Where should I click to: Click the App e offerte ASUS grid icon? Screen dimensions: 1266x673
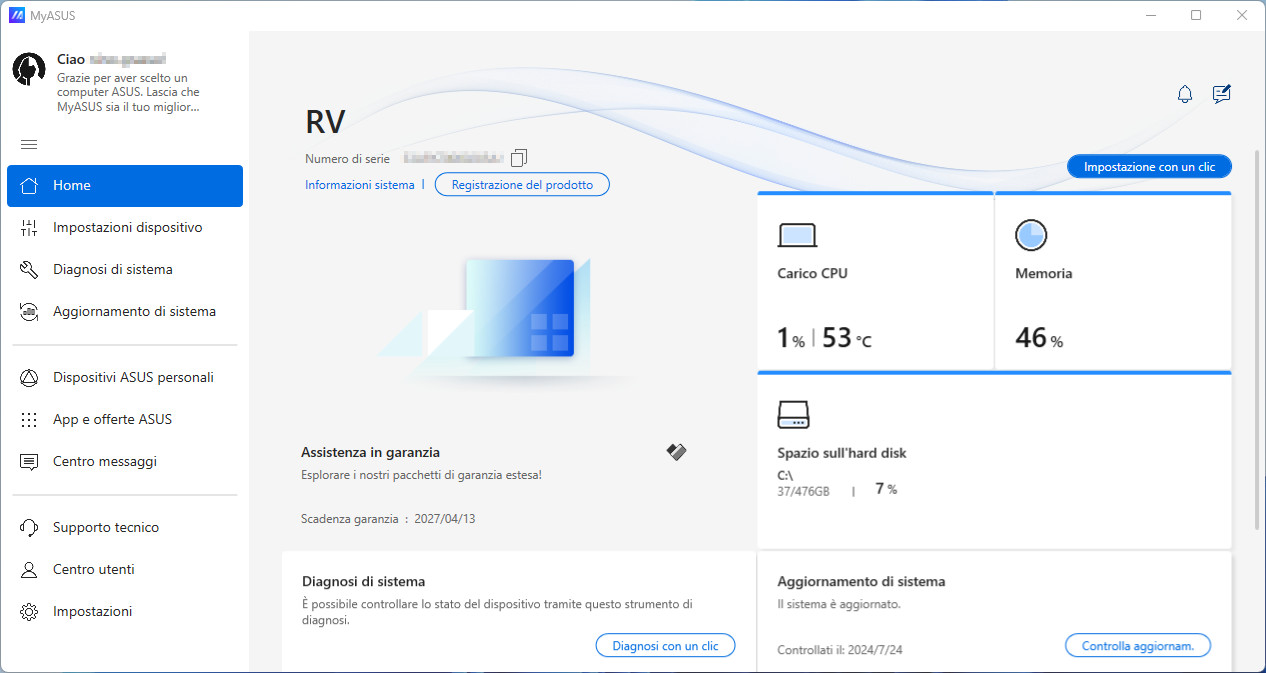pos(29,419)
